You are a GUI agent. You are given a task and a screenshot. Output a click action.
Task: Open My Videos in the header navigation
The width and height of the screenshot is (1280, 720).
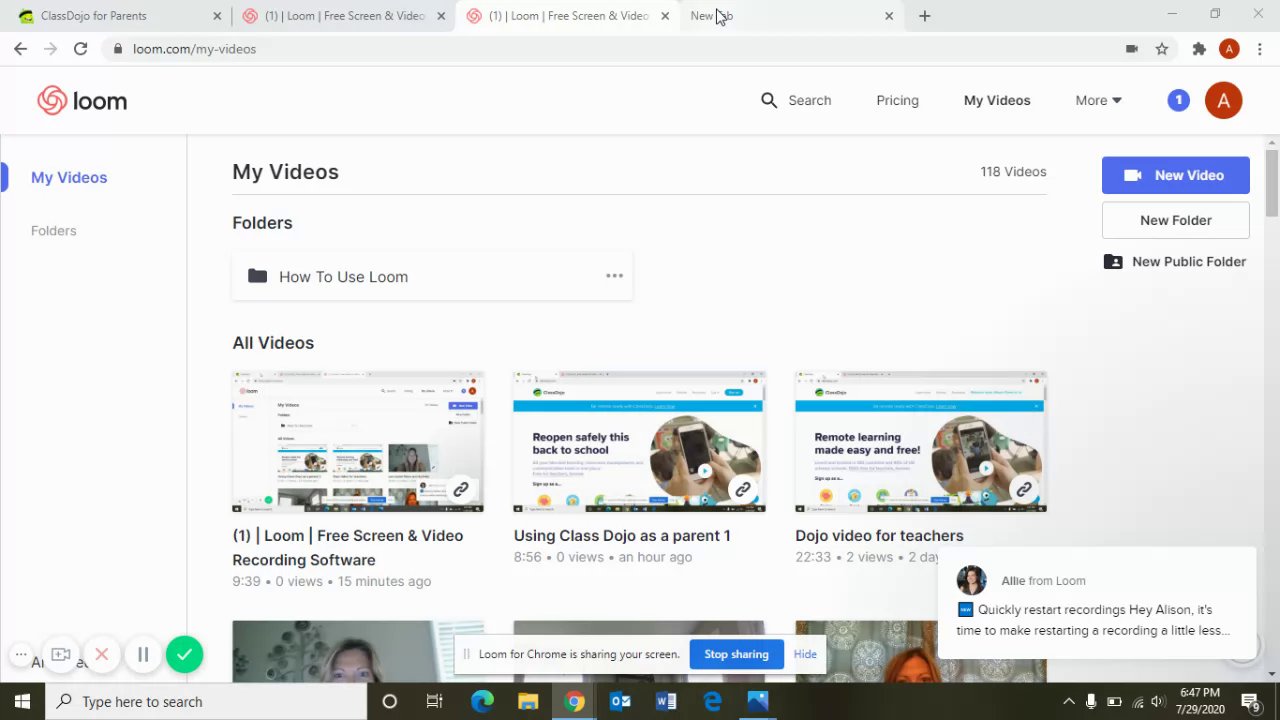[997, 100]
